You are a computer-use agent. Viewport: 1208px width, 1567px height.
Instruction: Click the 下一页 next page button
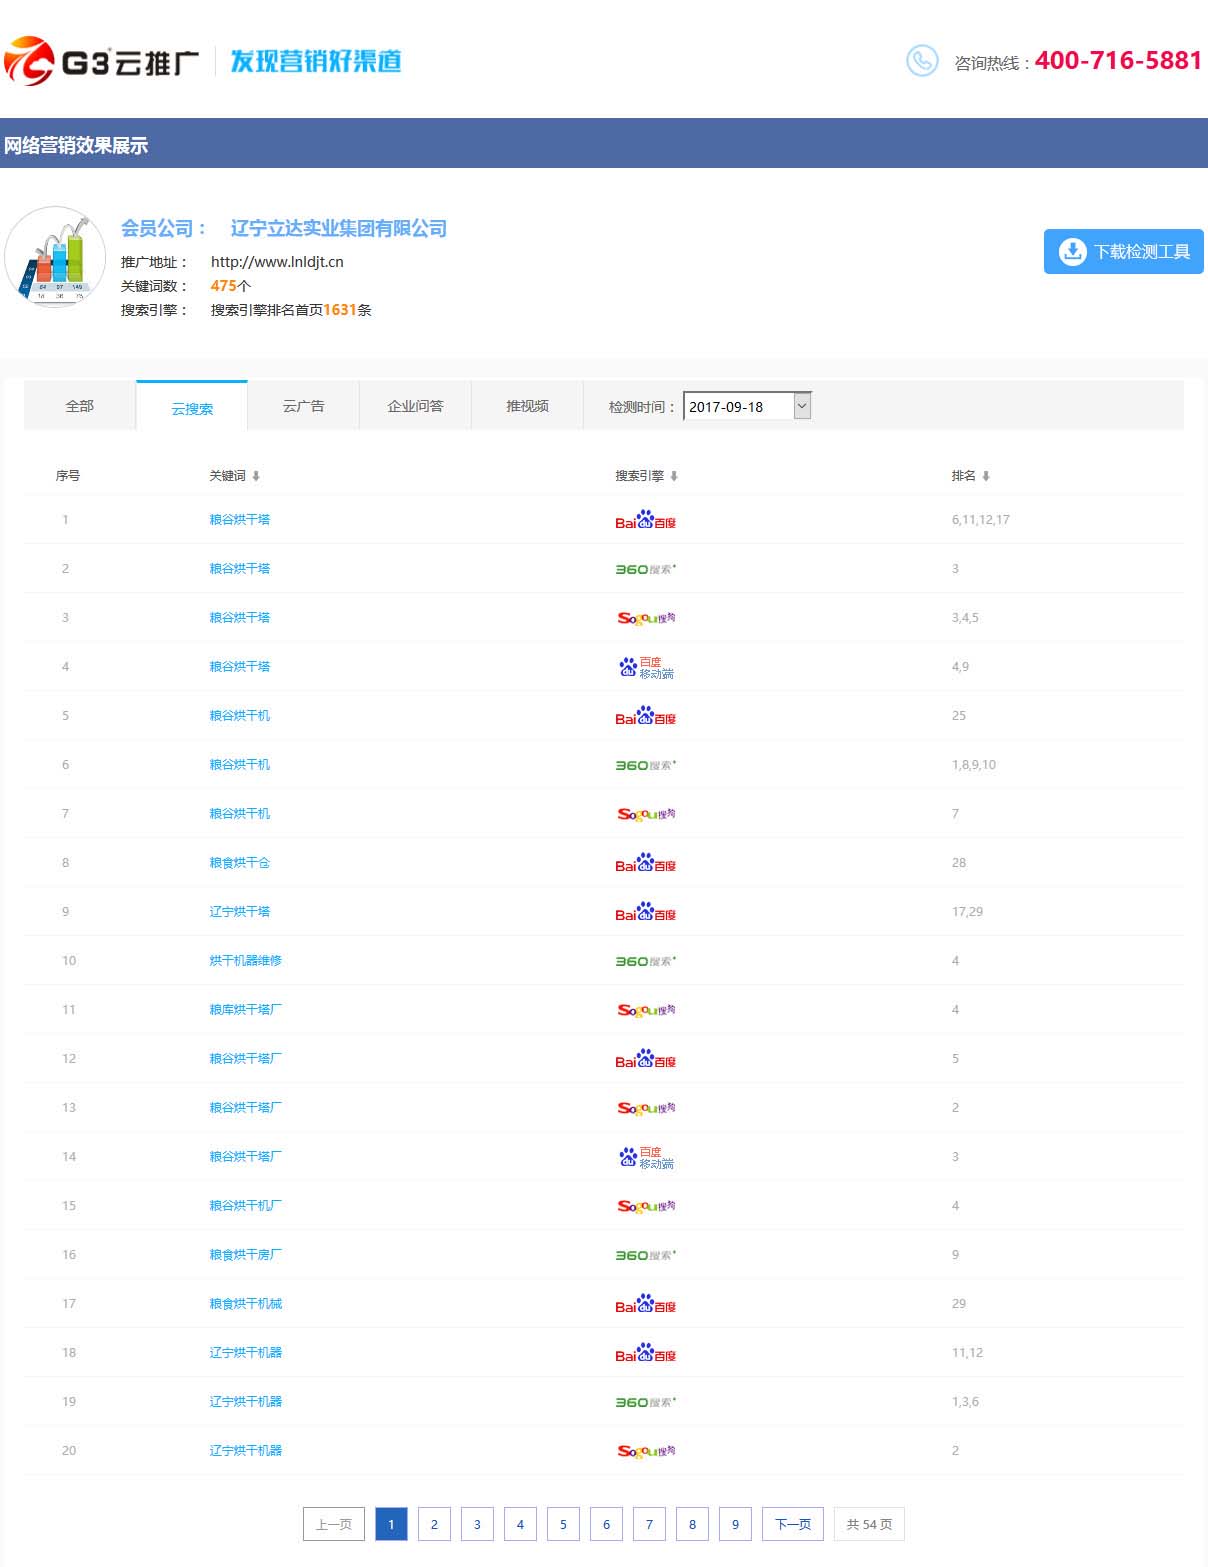[793, 1524]
